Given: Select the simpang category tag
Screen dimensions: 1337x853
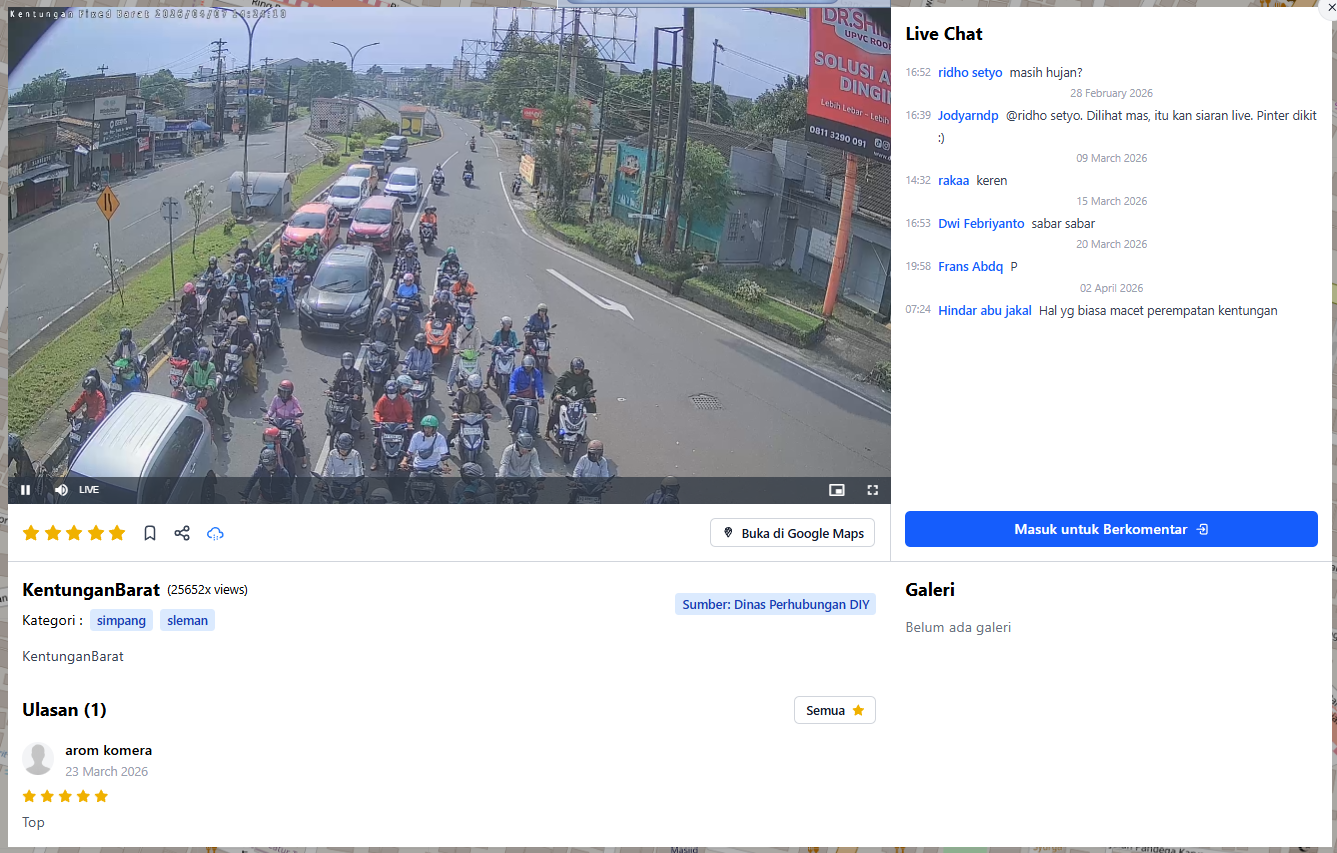Looking at the screenshot, I should point(121,620).
